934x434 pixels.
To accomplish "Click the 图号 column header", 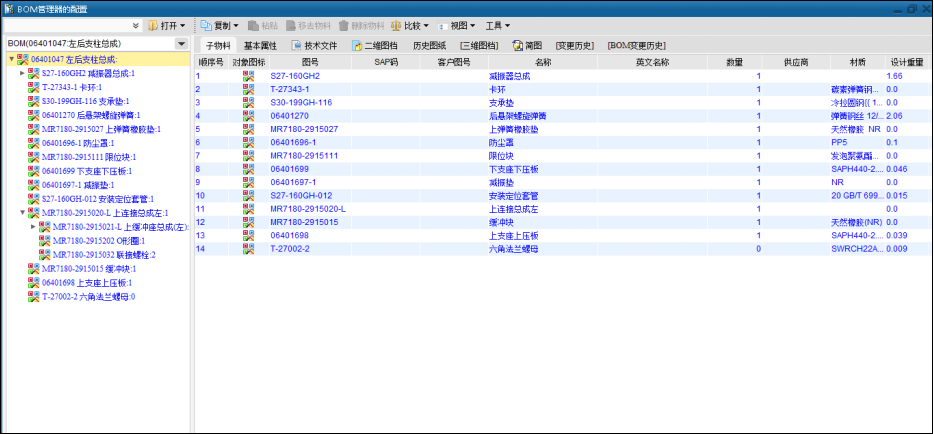I will point(310,62).
